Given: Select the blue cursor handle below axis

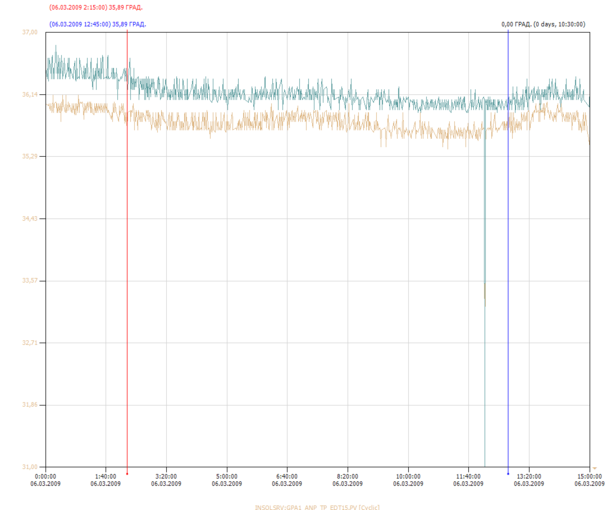Looking at the screenshot, I should coord(508,474).
